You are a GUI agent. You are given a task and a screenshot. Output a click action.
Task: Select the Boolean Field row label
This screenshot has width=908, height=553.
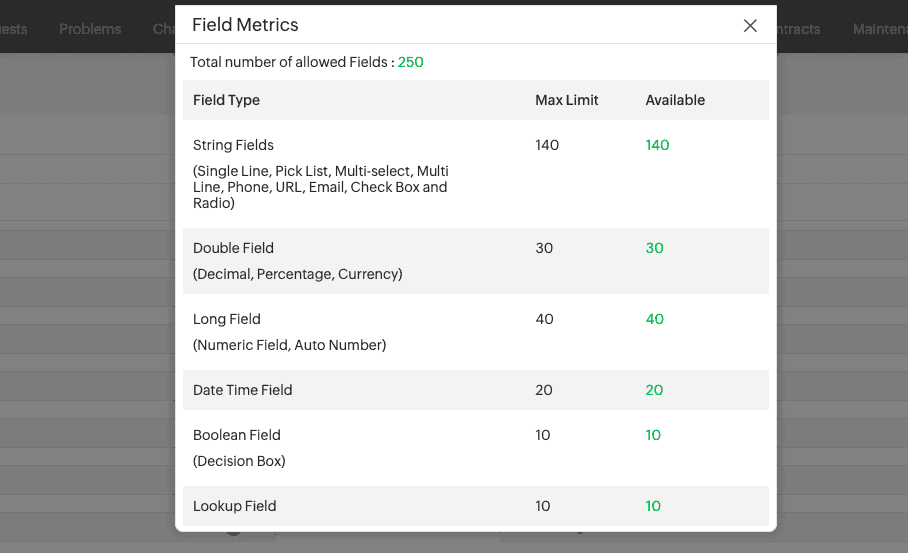coord(237,435)
